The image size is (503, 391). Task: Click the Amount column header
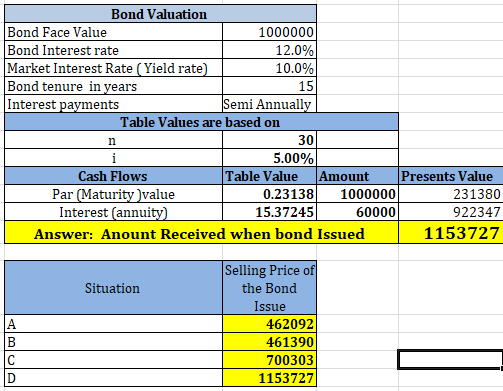(357, 176)
